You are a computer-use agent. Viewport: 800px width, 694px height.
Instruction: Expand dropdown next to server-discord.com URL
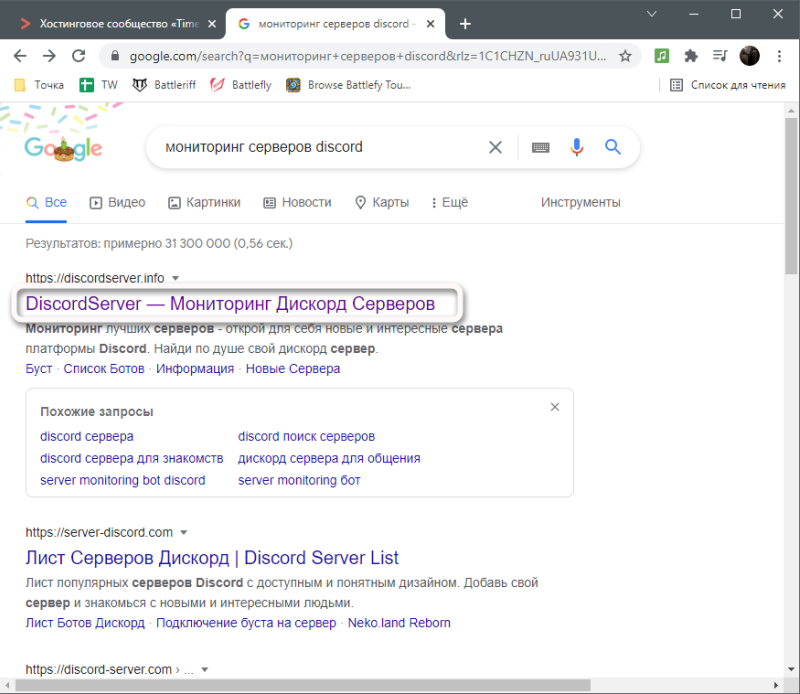click(184, 533)
